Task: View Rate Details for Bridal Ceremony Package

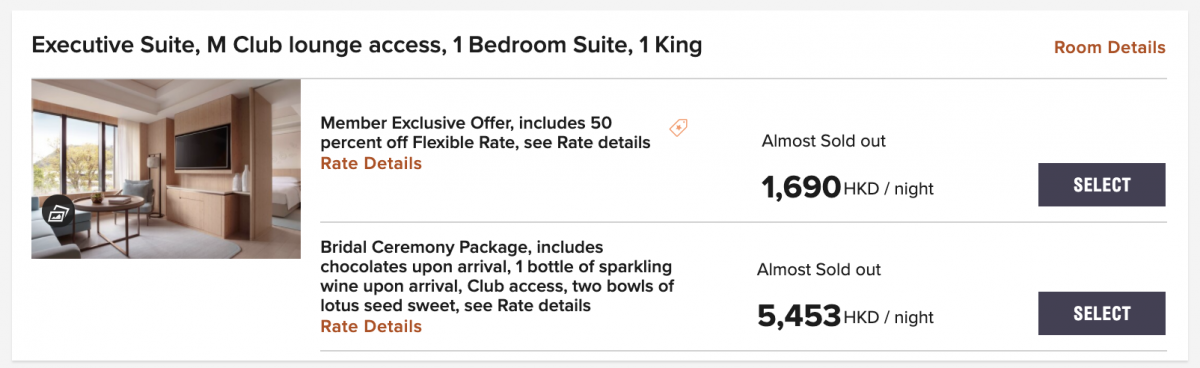Action: [x=371, y=326]
